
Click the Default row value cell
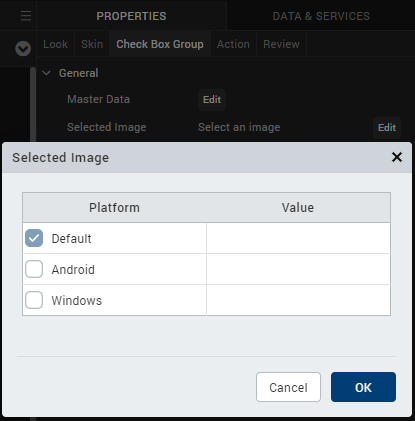[x=298, y=238]
